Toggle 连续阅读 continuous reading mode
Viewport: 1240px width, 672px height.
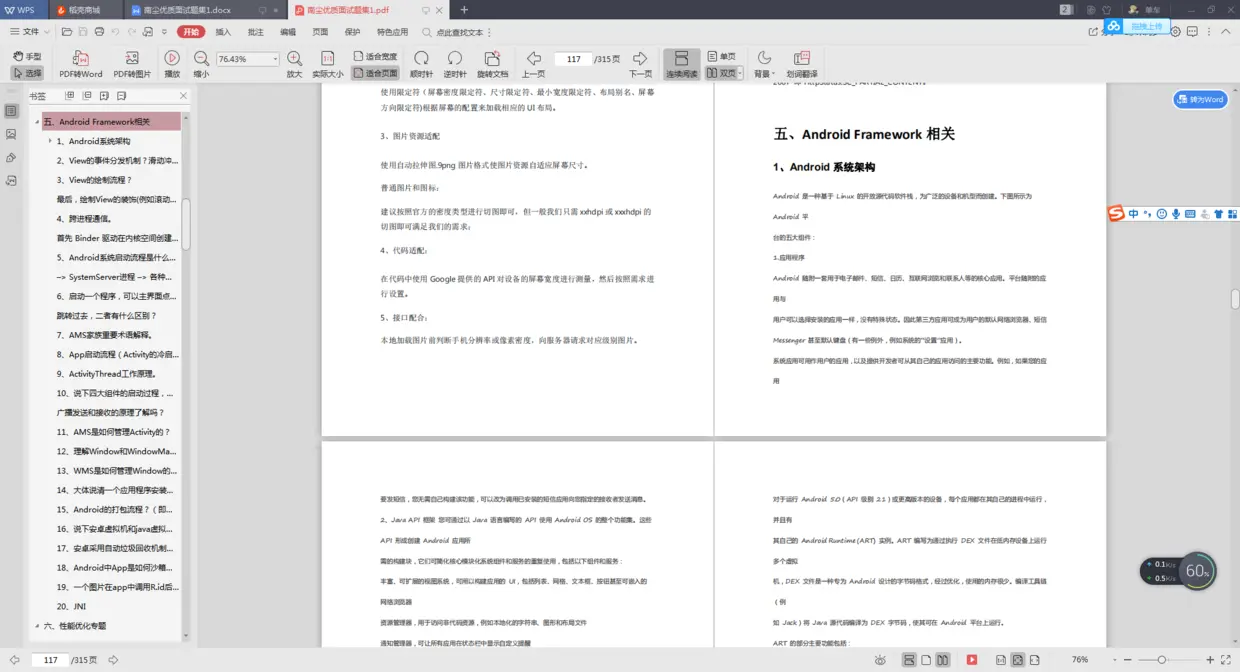point(681,64)
